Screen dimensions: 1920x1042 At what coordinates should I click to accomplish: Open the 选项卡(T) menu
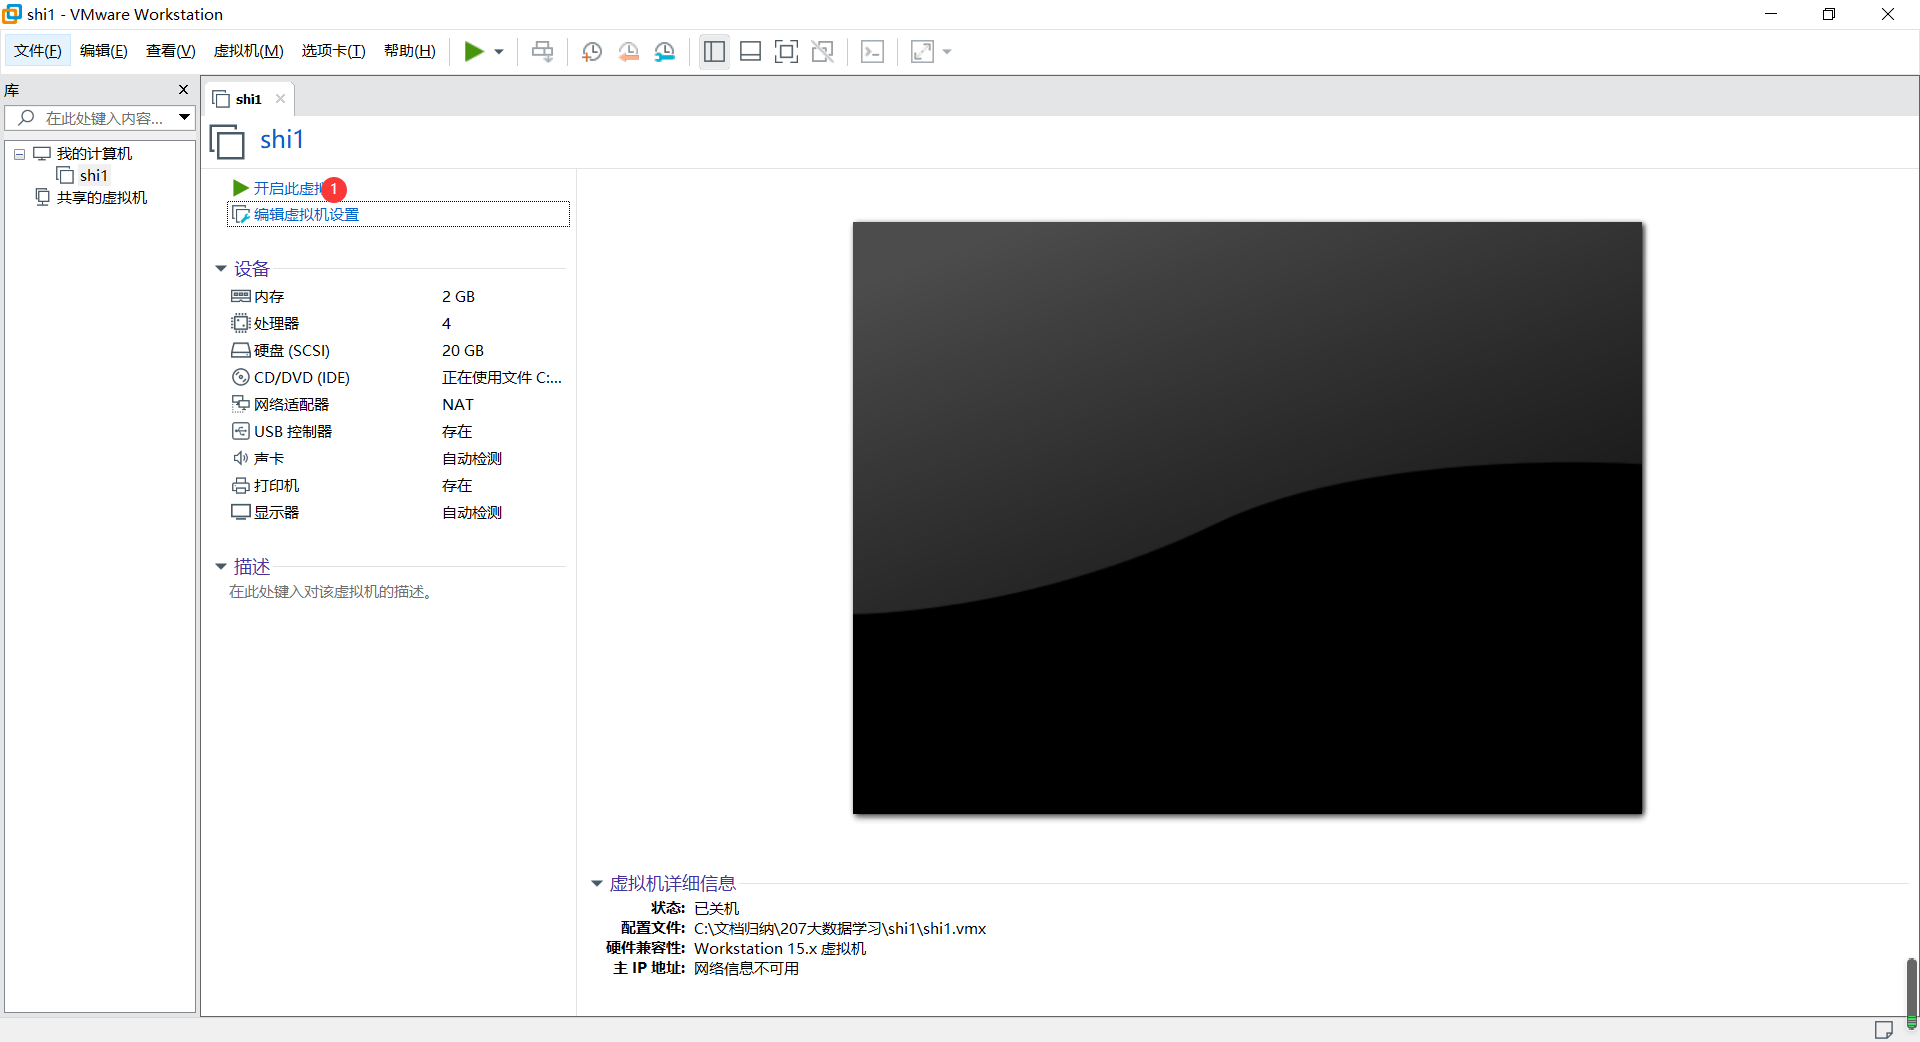pyautogui.click(x=334, y=51)
